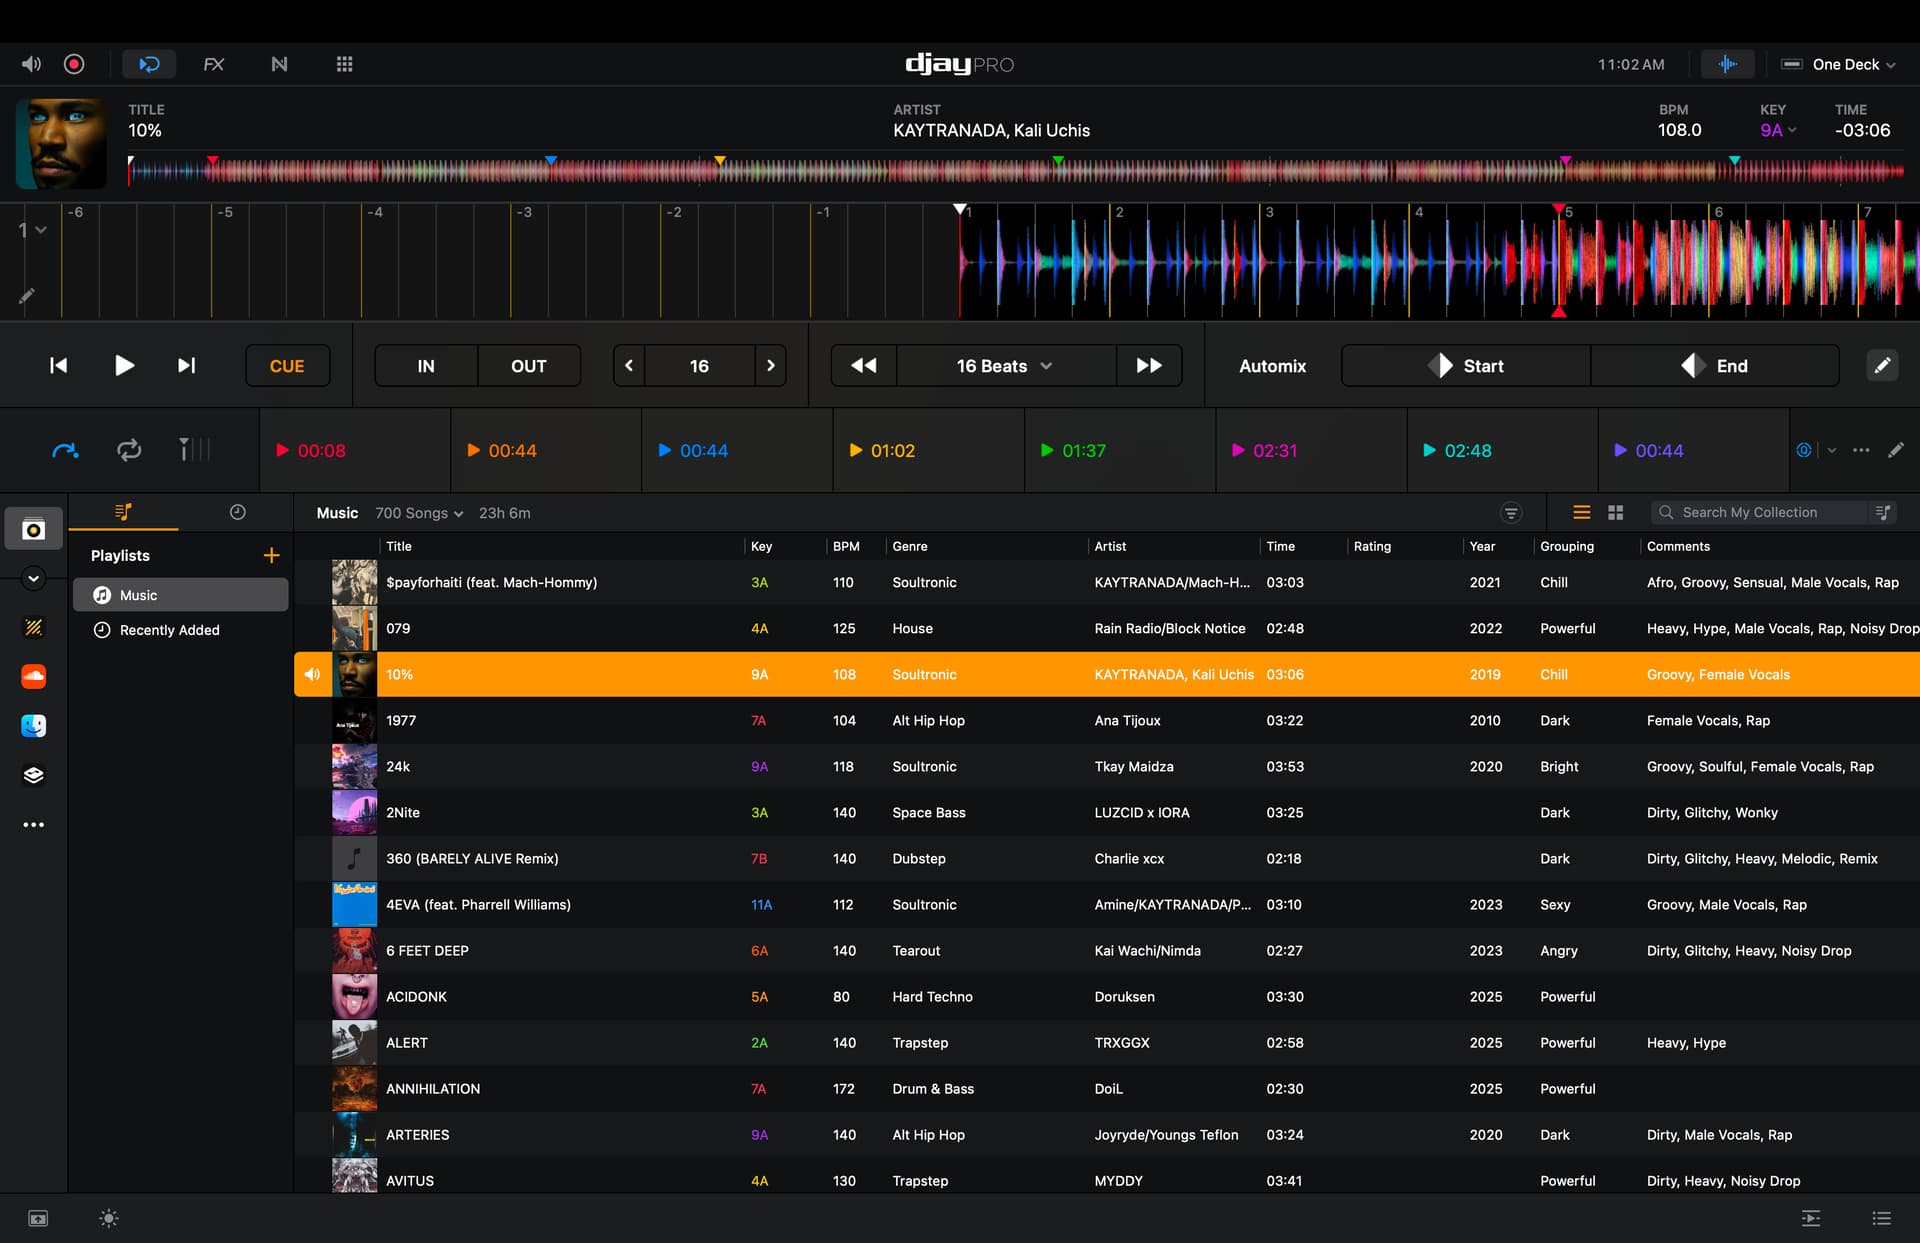Click the Search My Collection field
1920x1243 pixels.
pos(1760,513)
